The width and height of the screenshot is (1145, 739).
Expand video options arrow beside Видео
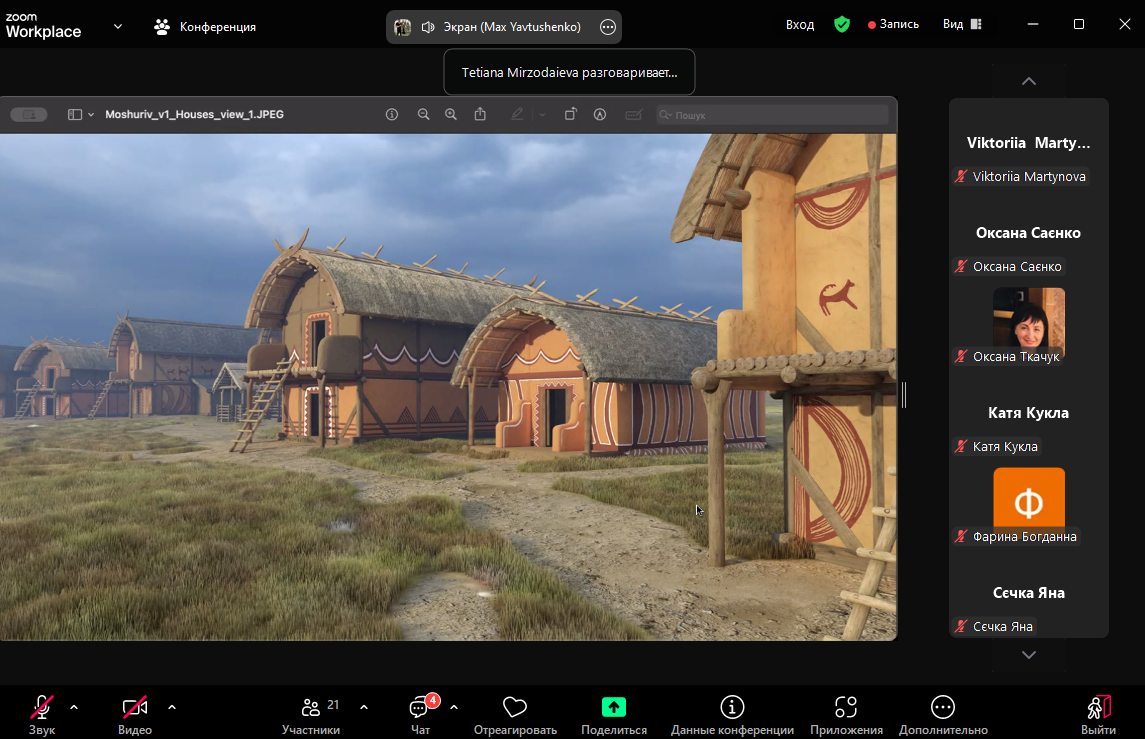pyautogui.click(x=172, y=707)
